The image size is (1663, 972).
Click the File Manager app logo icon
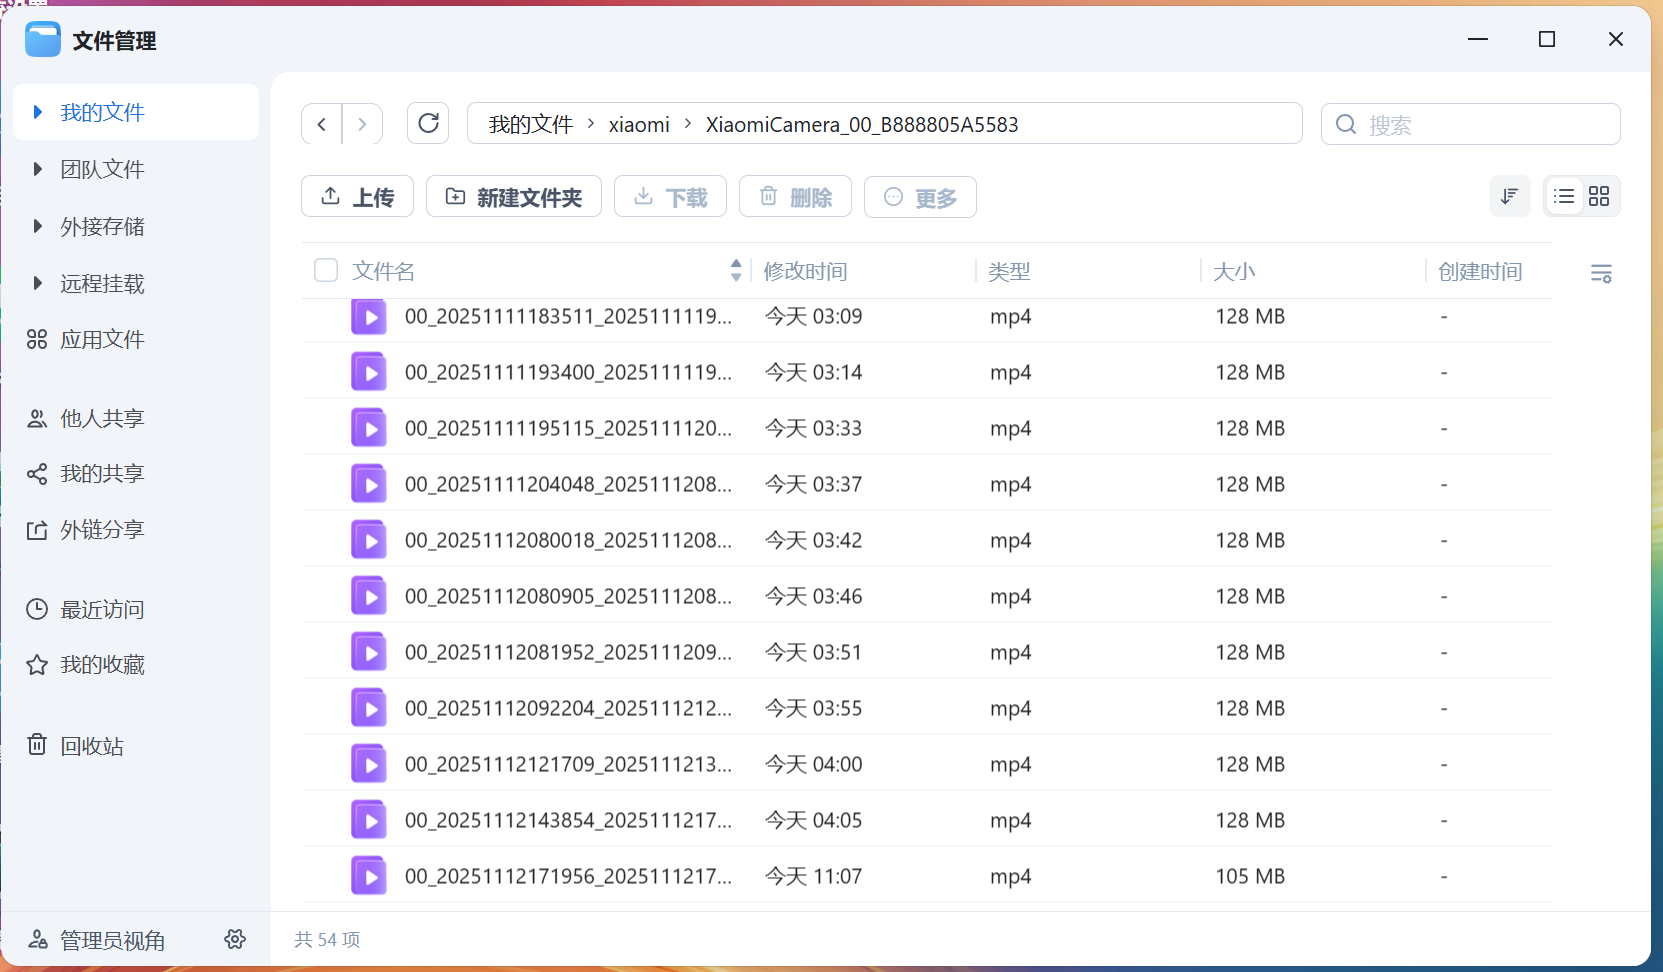point(43,40)
